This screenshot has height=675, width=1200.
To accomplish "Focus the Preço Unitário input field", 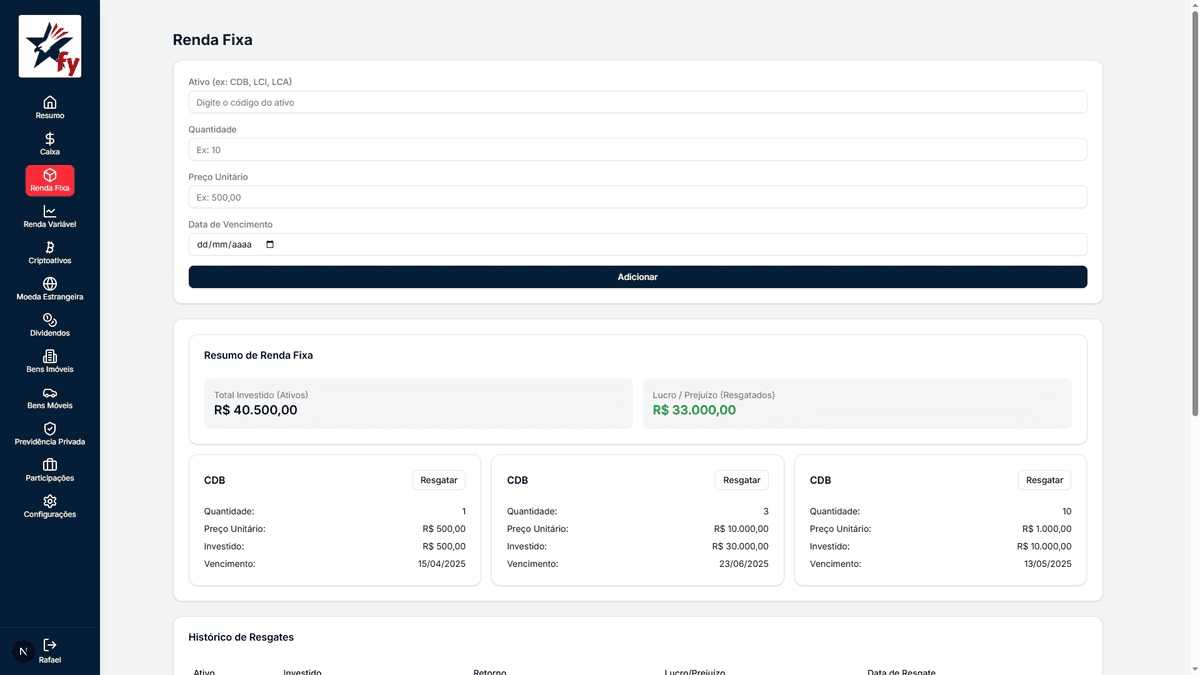I will click(637, 197).
